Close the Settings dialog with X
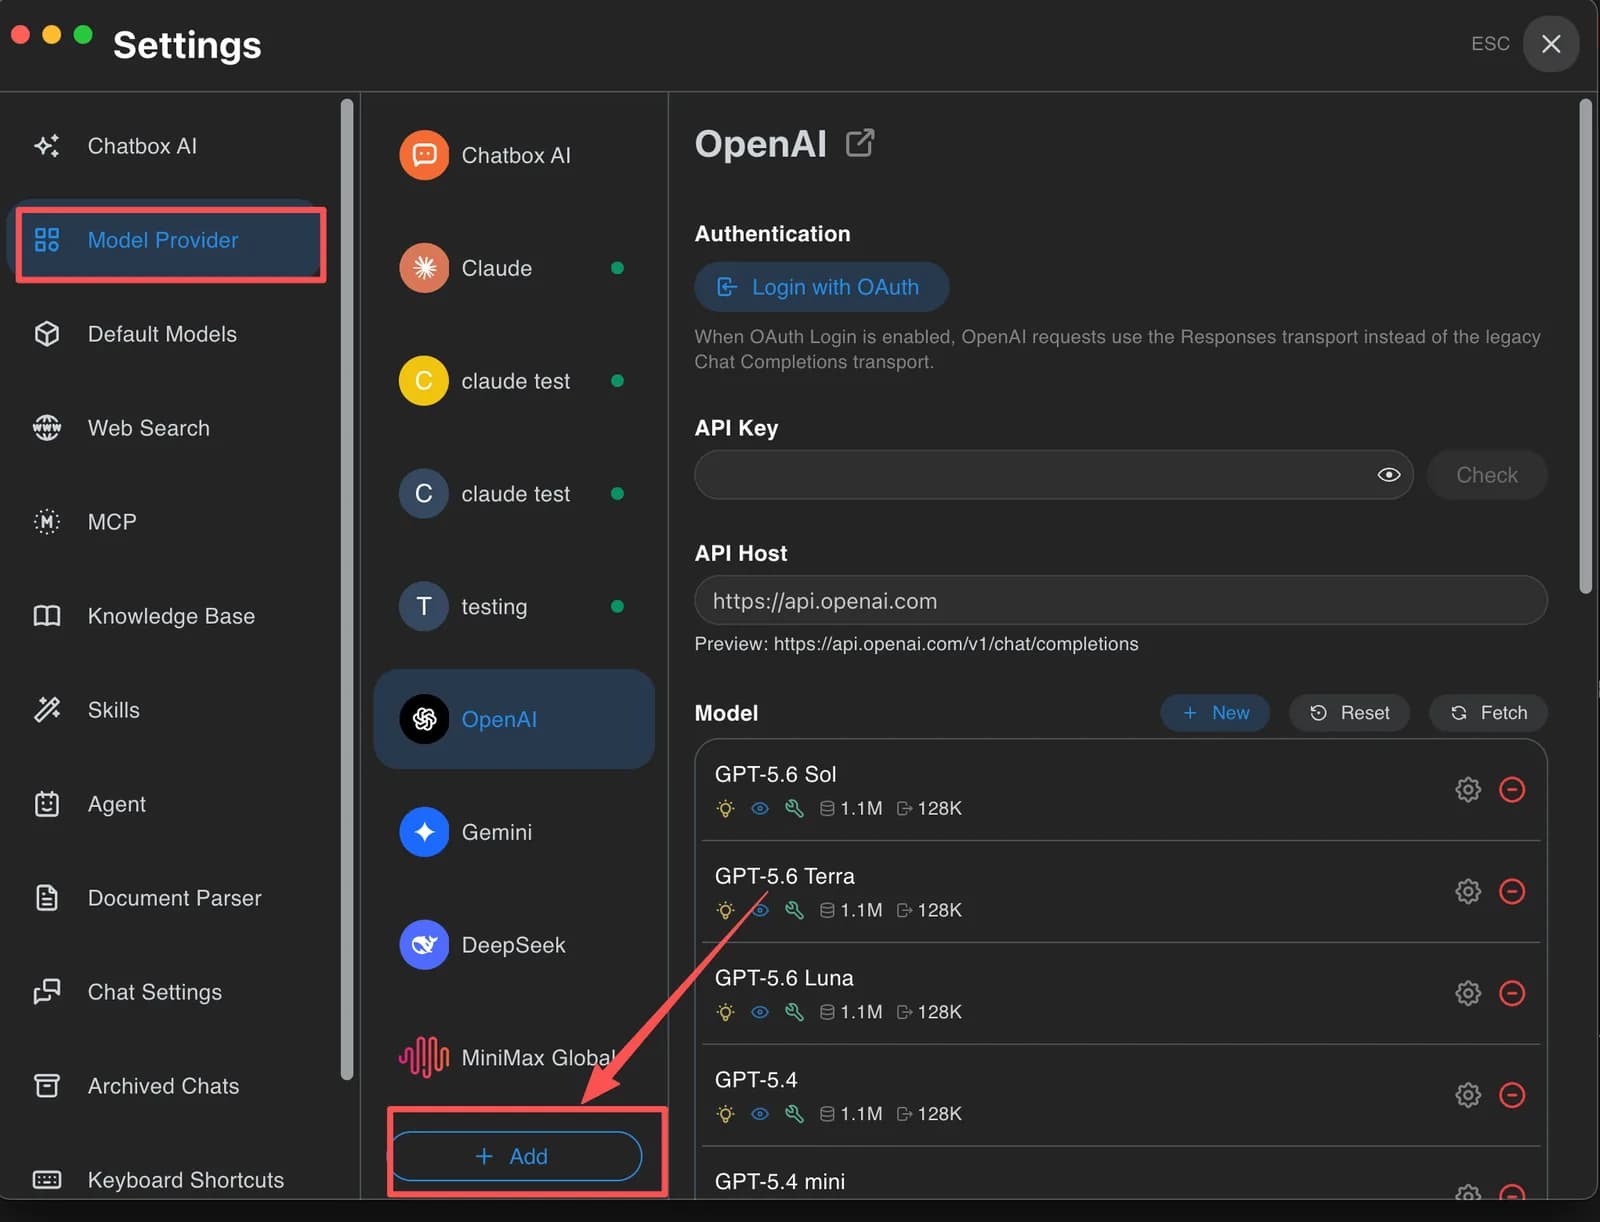Image resolution: width=1600 pixels, height=1222 pixels. click(1551, 44)
